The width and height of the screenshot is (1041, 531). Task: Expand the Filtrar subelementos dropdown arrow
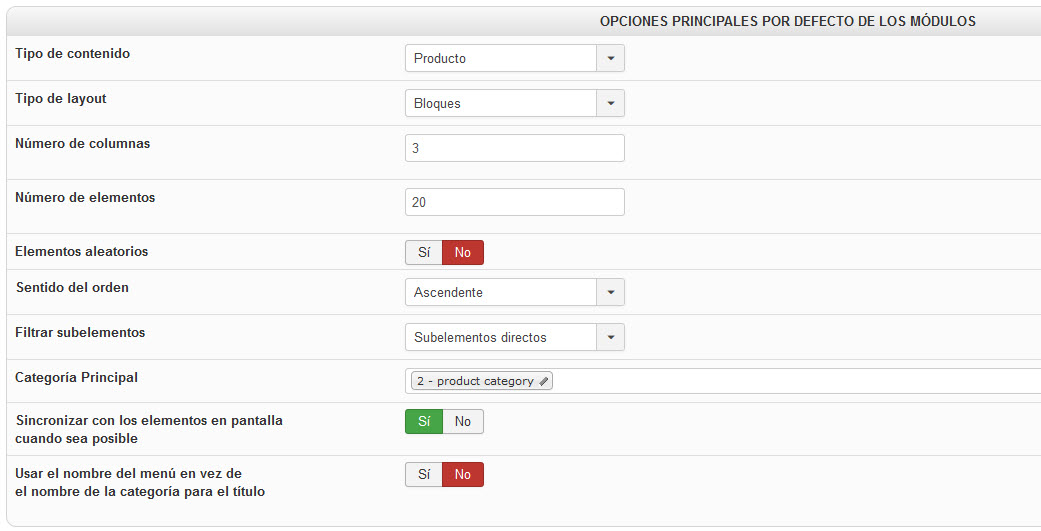point(610,337)
